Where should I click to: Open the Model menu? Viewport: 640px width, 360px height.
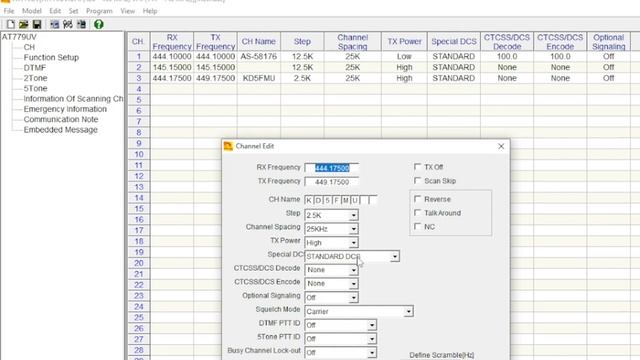click(32, 11)
